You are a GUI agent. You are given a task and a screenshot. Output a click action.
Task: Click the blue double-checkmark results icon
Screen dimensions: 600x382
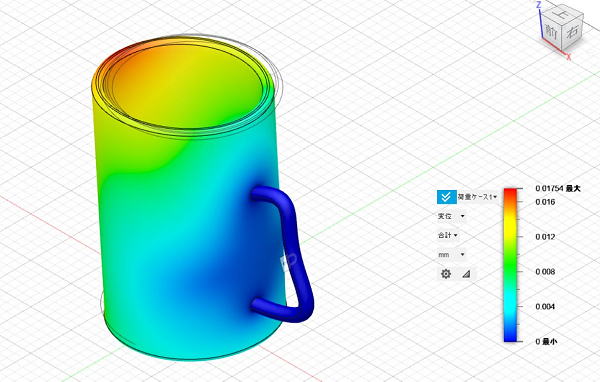pyautogui.click(x=446, y=197)
